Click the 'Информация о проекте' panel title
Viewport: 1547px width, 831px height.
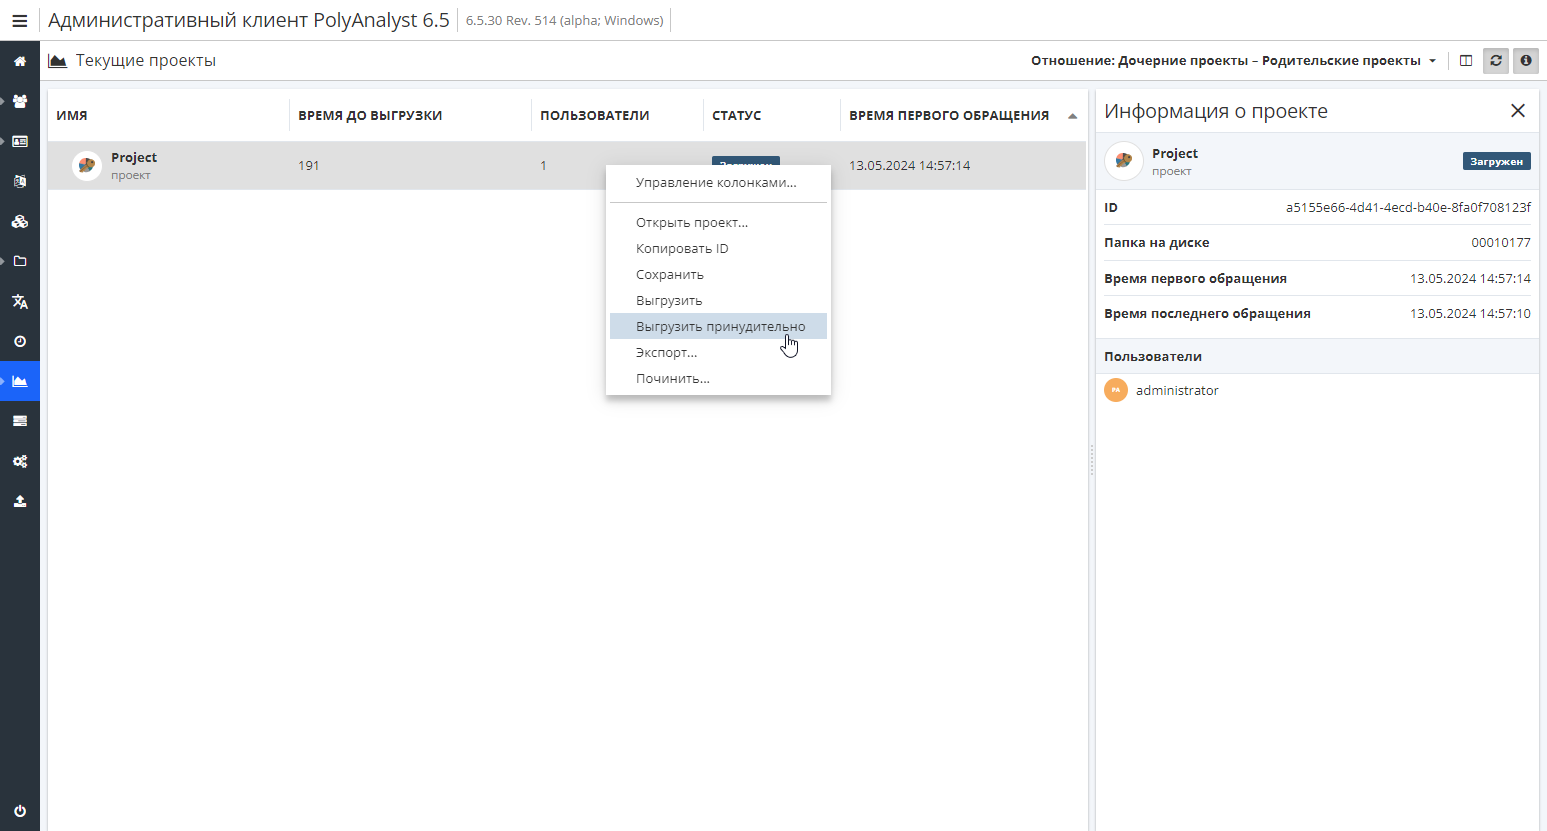click(1216, 111)
